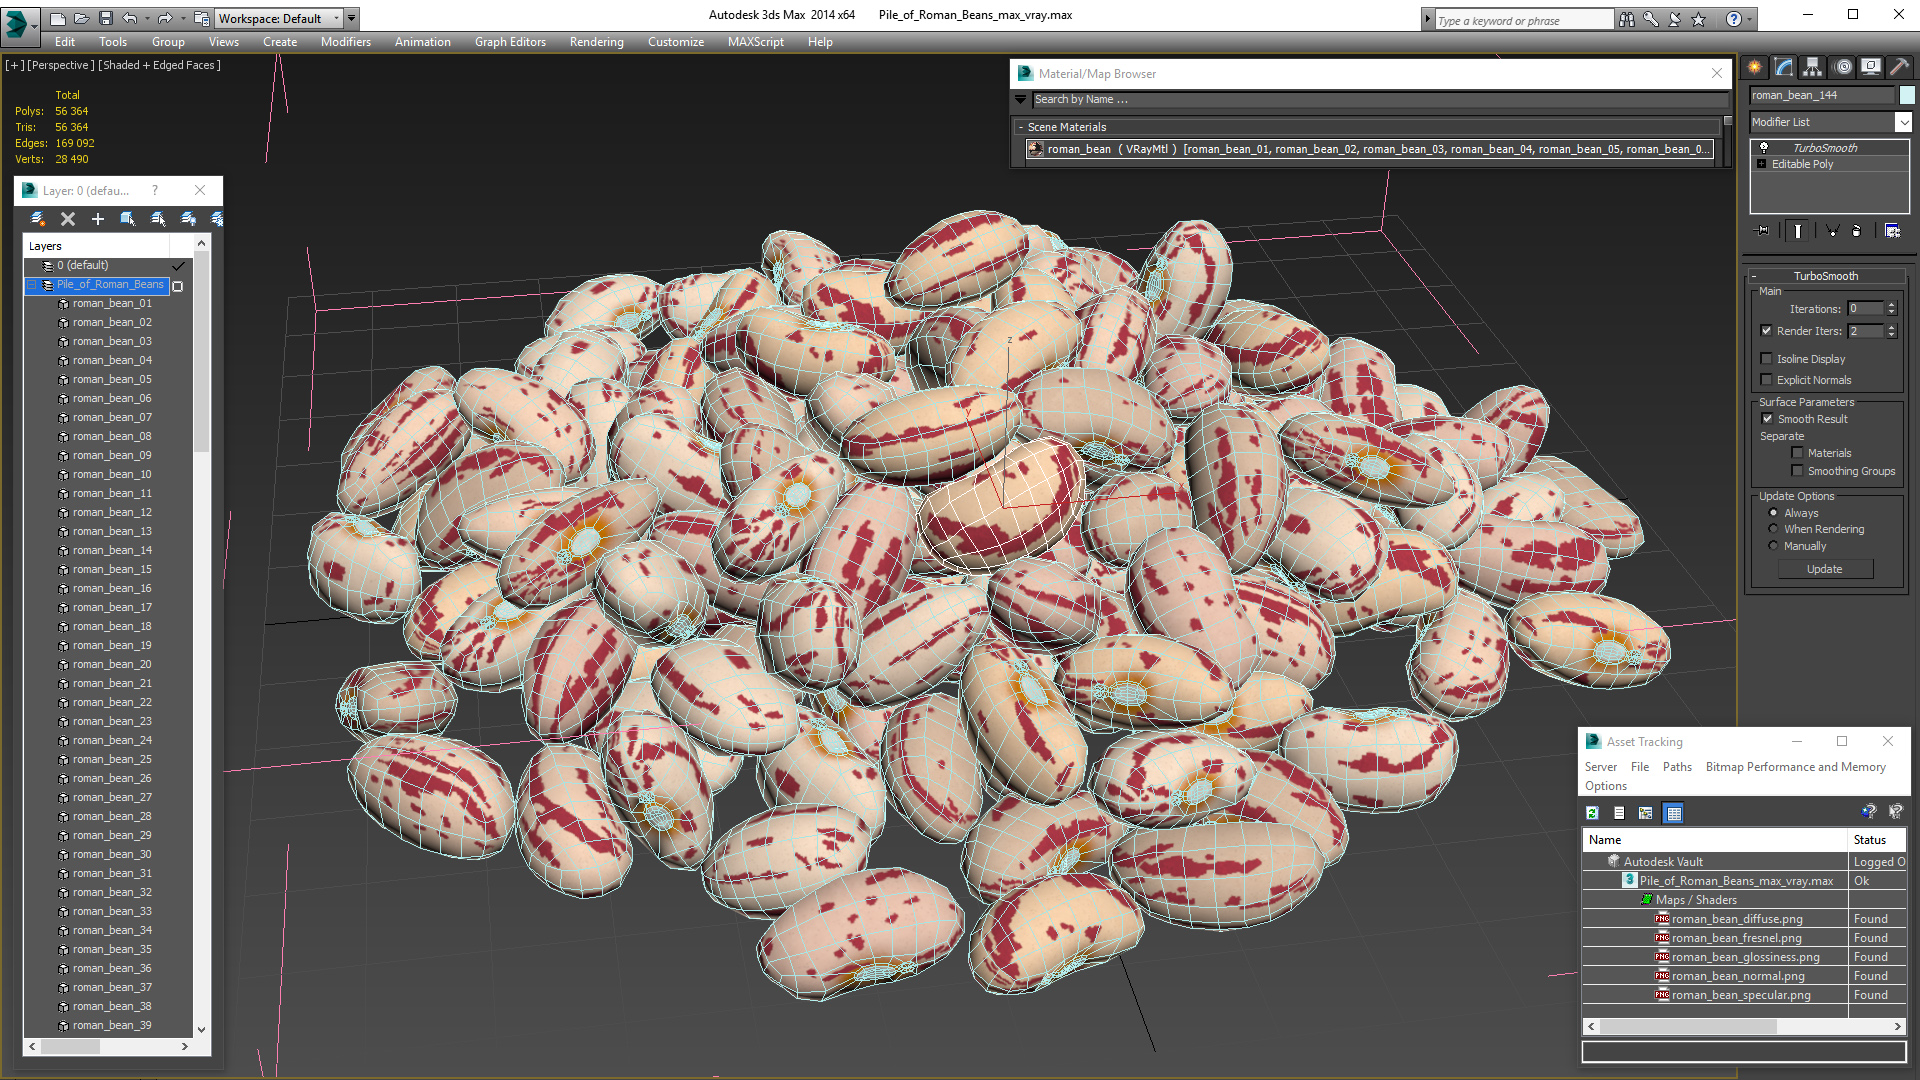Image resolution: width=1920 pixels, height=1080 pixels.
Task: Click Create New Layer icon in Layer panel
Action: point(38,219)
